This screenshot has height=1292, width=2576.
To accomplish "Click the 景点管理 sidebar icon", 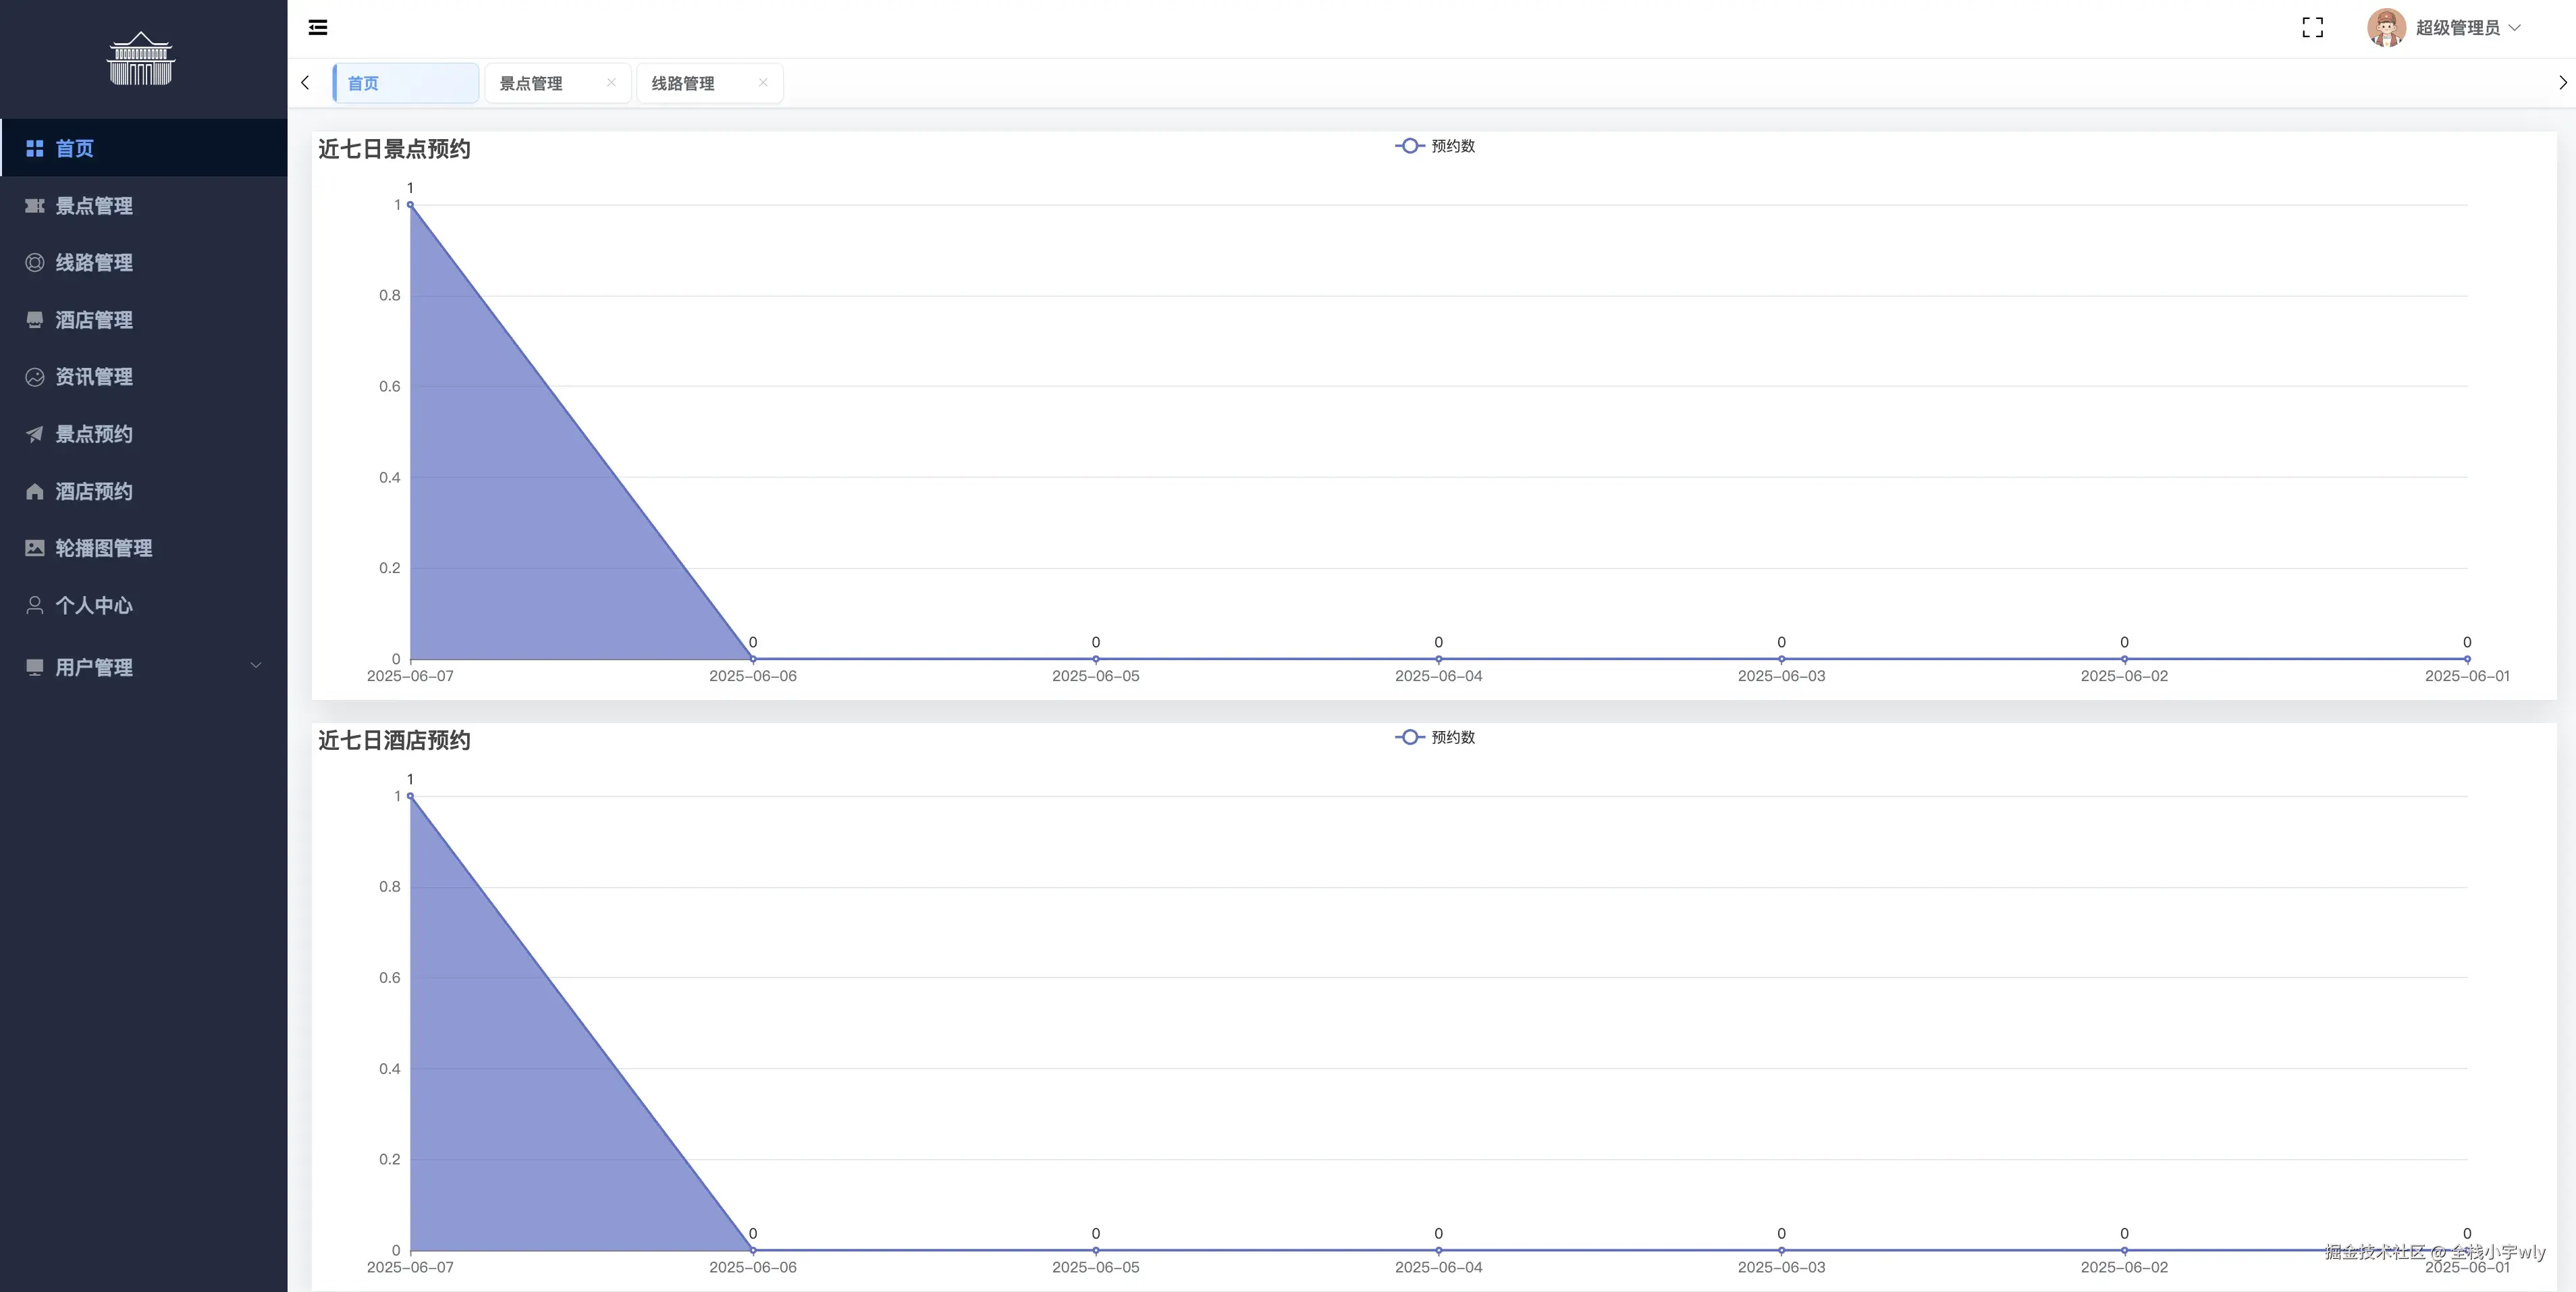I will pyautogui.click(x=35, y=206).
